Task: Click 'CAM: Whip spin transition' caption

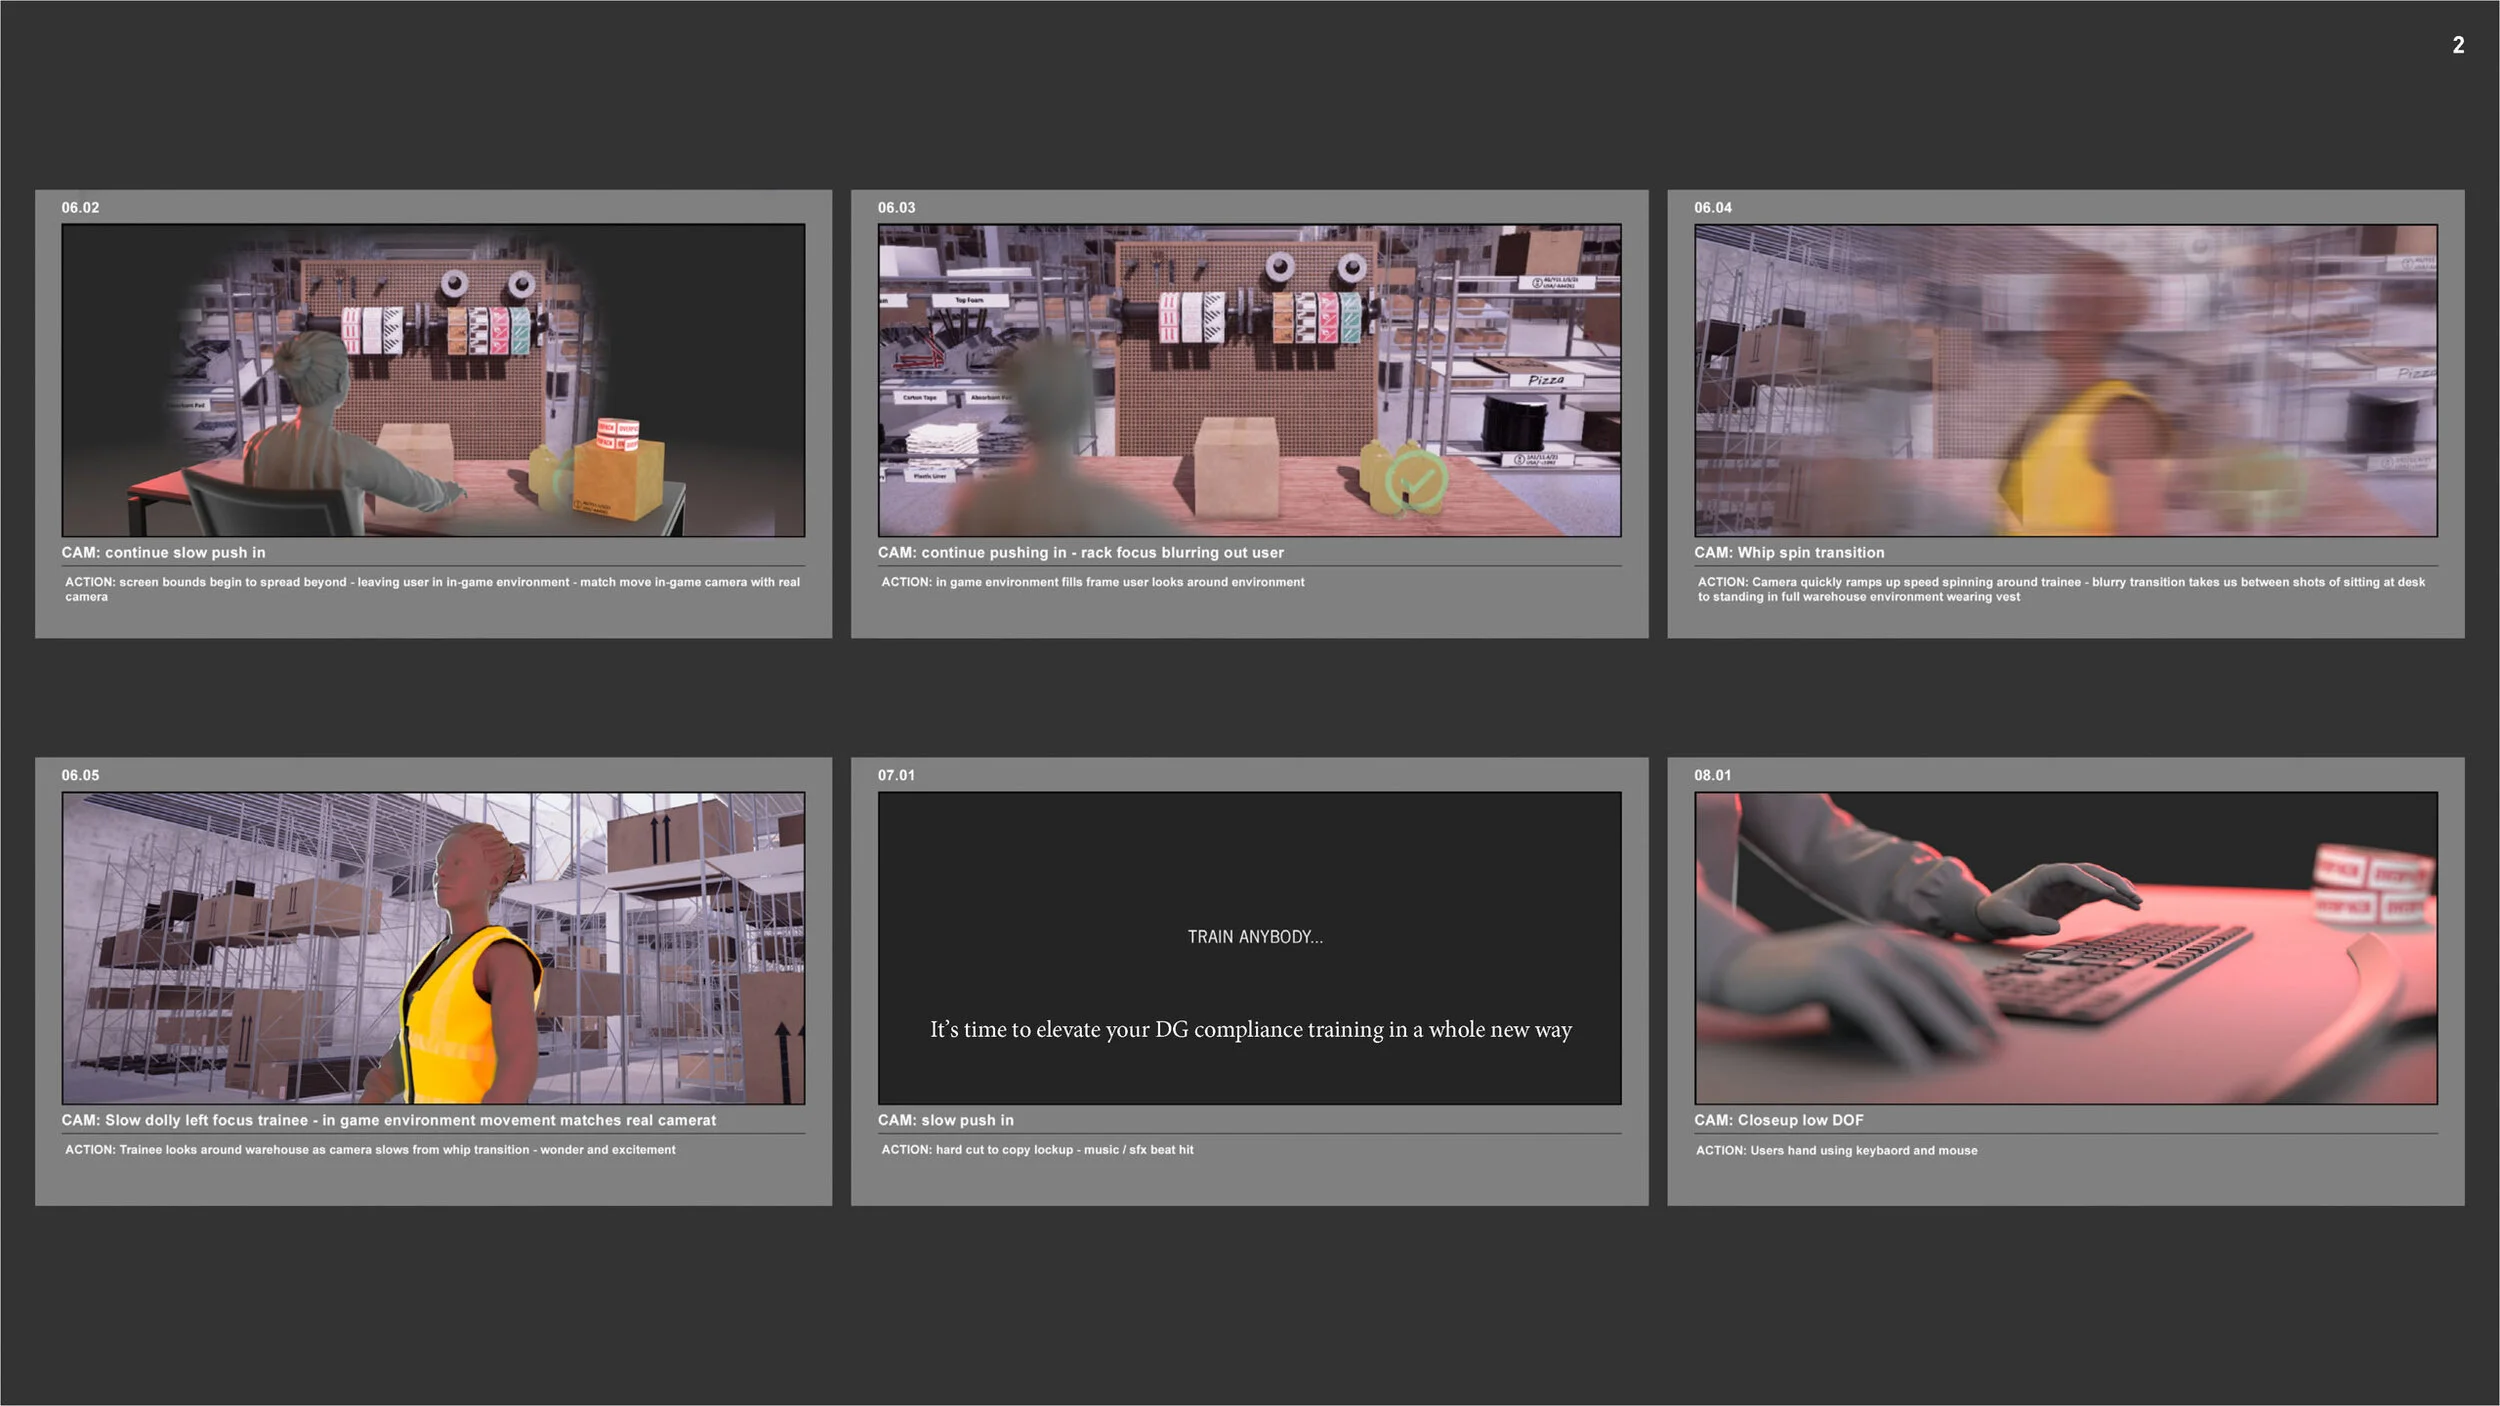Action: [1788, 552]
